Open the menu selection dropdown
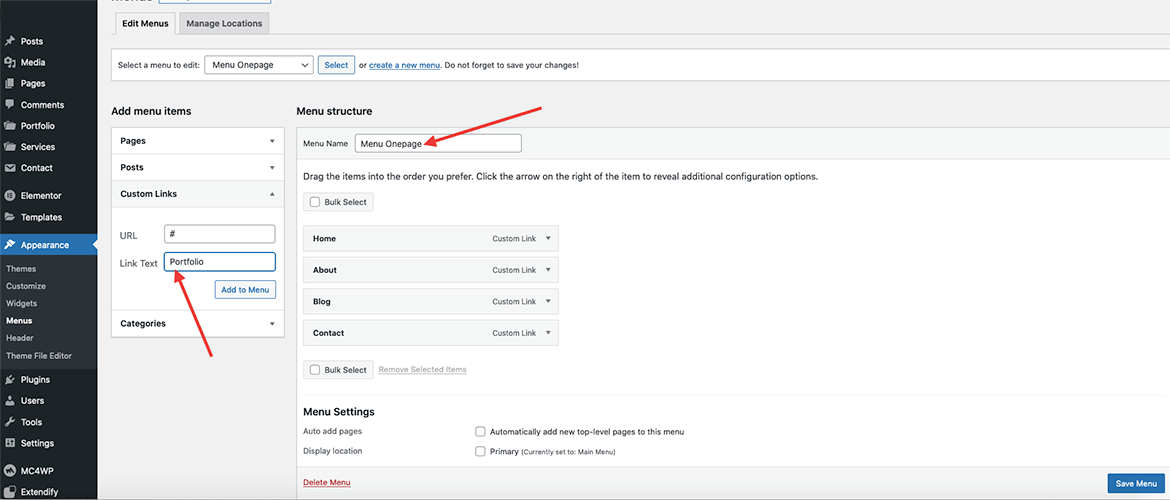Viewport: 1170px width, 500px height. [259, 65]
